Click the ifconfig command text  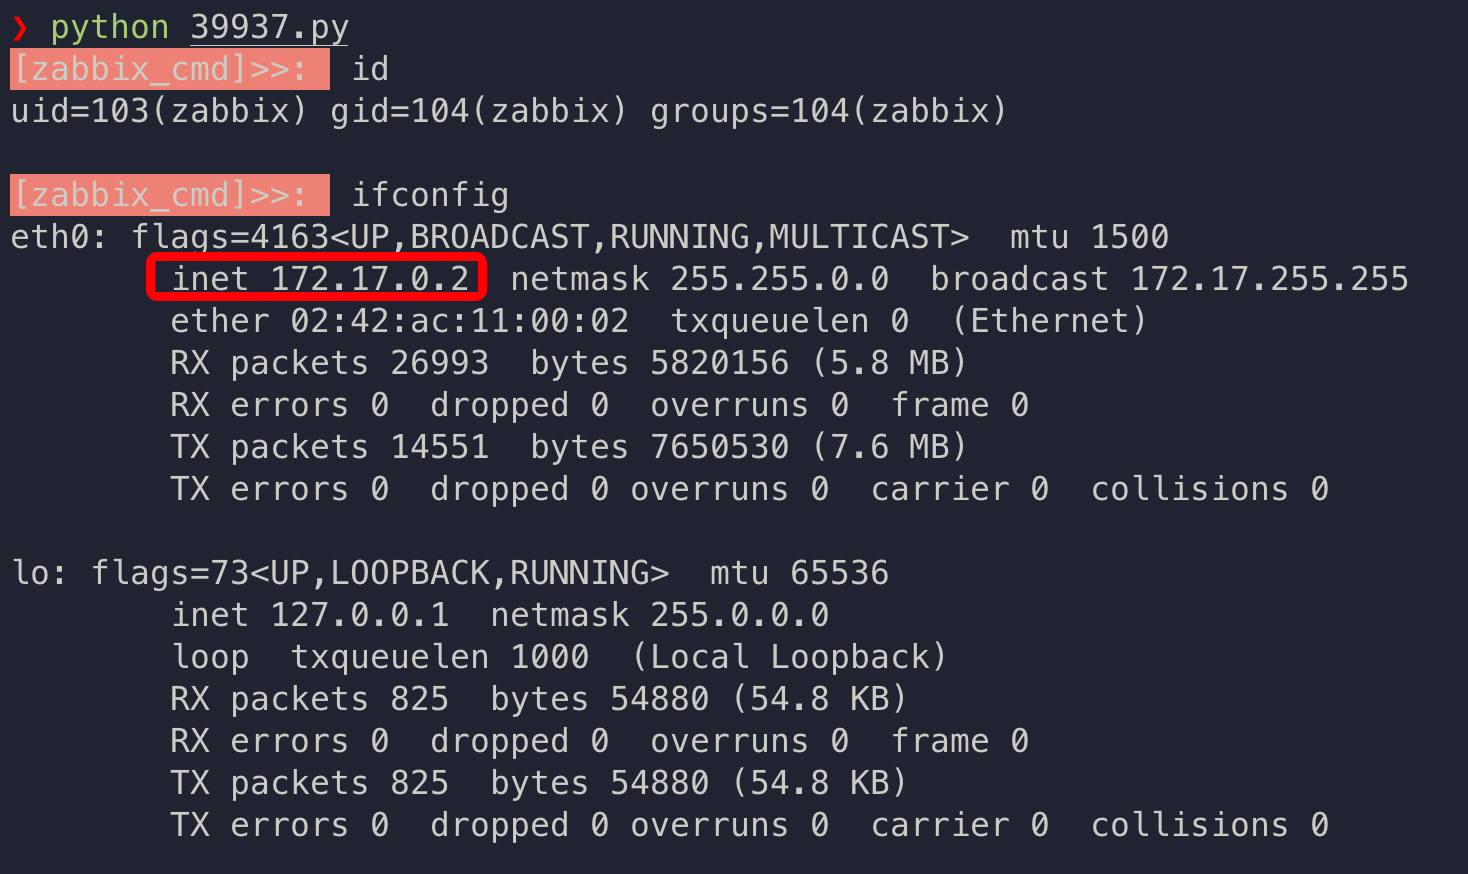430,195
